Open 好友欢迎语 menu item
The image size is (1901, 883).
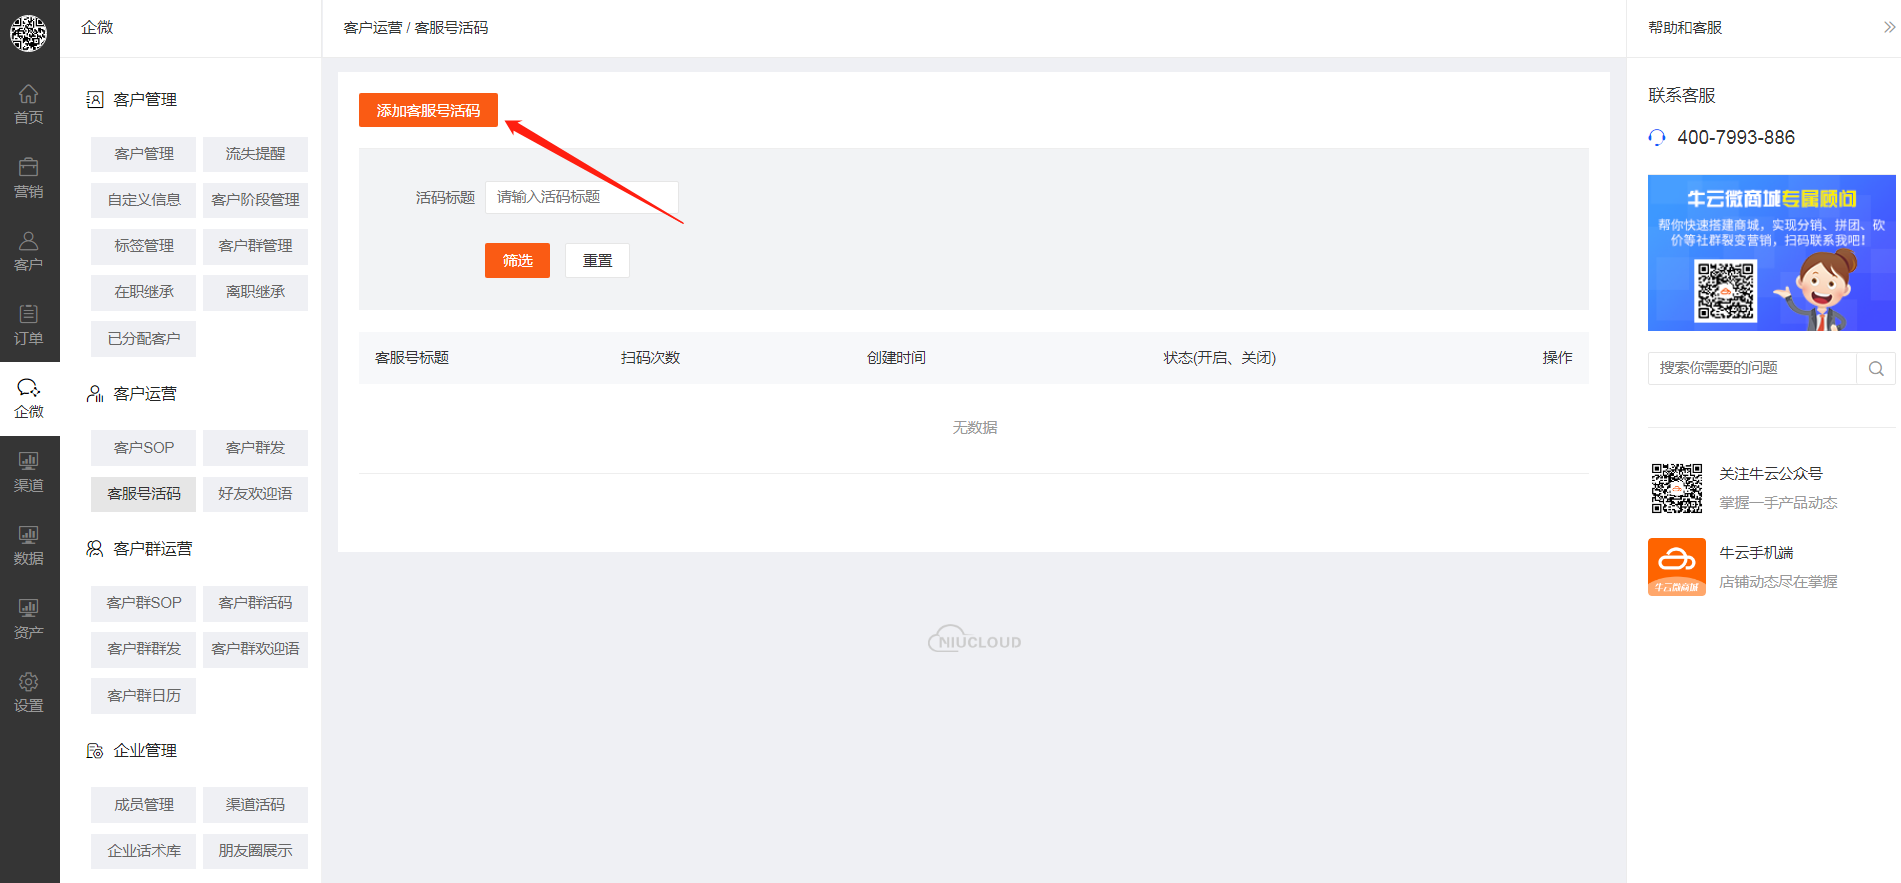(255, 494)
